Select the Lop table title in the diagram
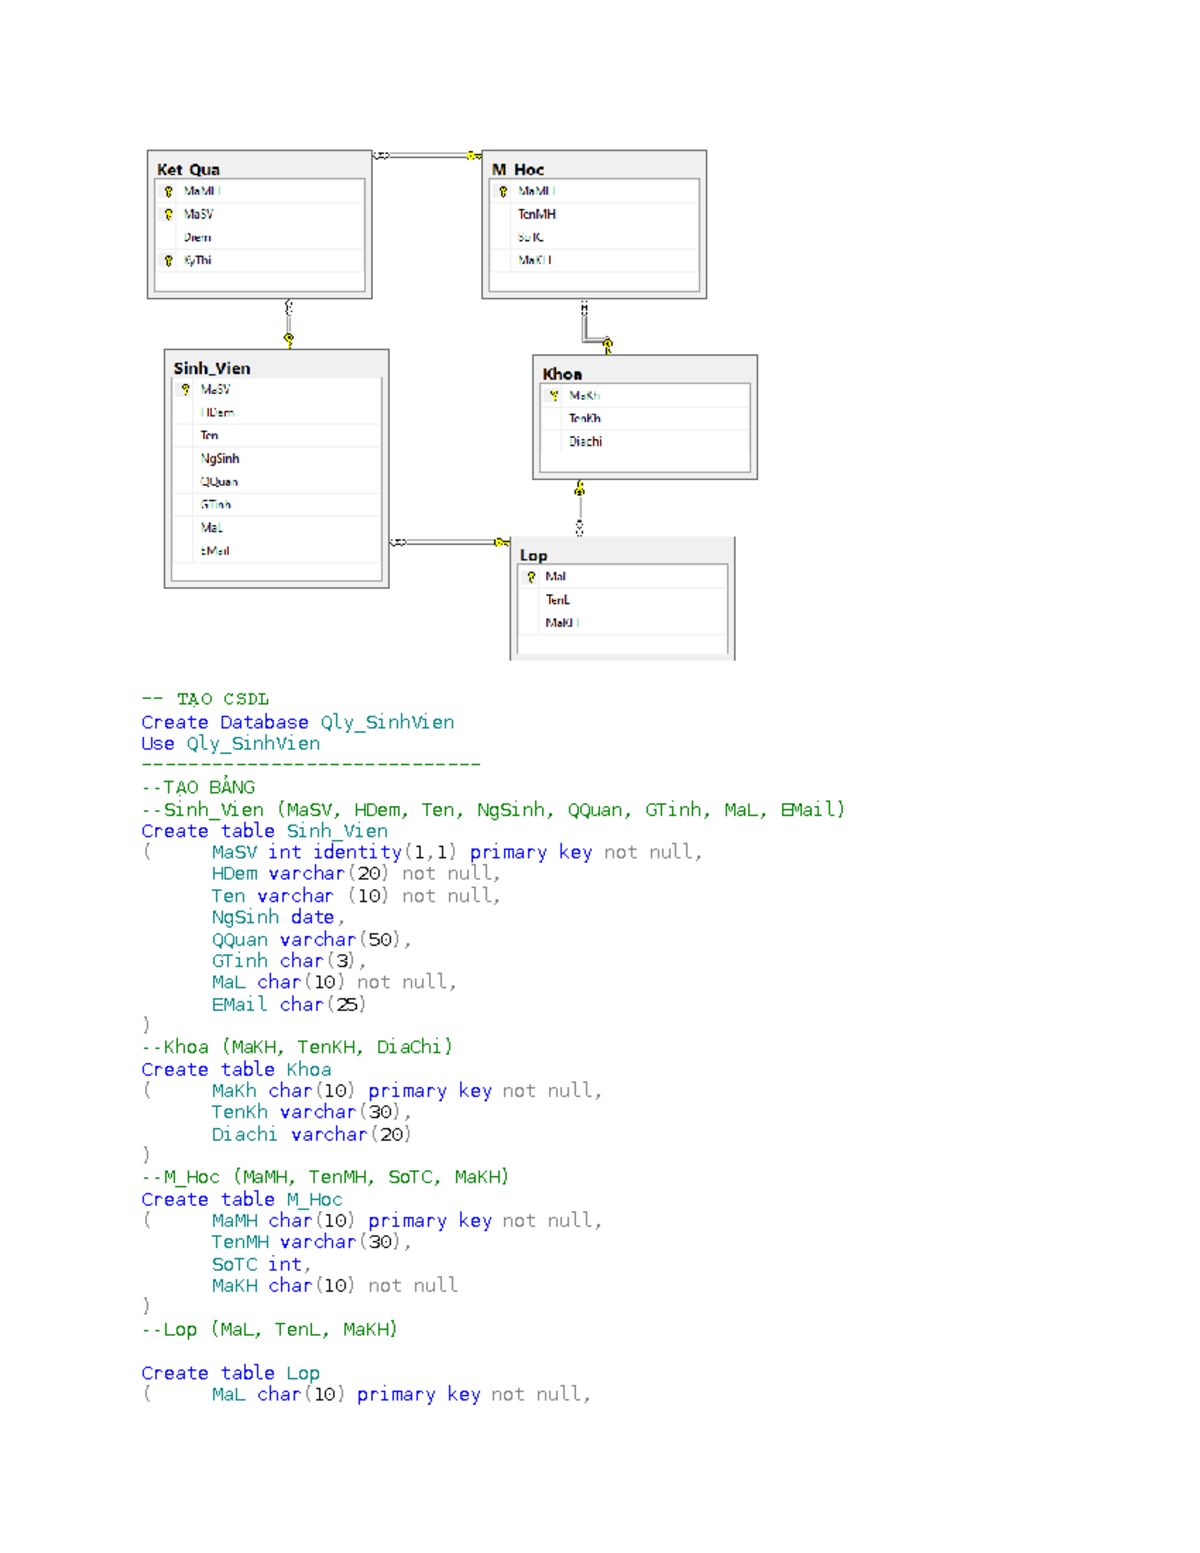Viewport: 1200px width, 1553px height. [x=533, y=555]
